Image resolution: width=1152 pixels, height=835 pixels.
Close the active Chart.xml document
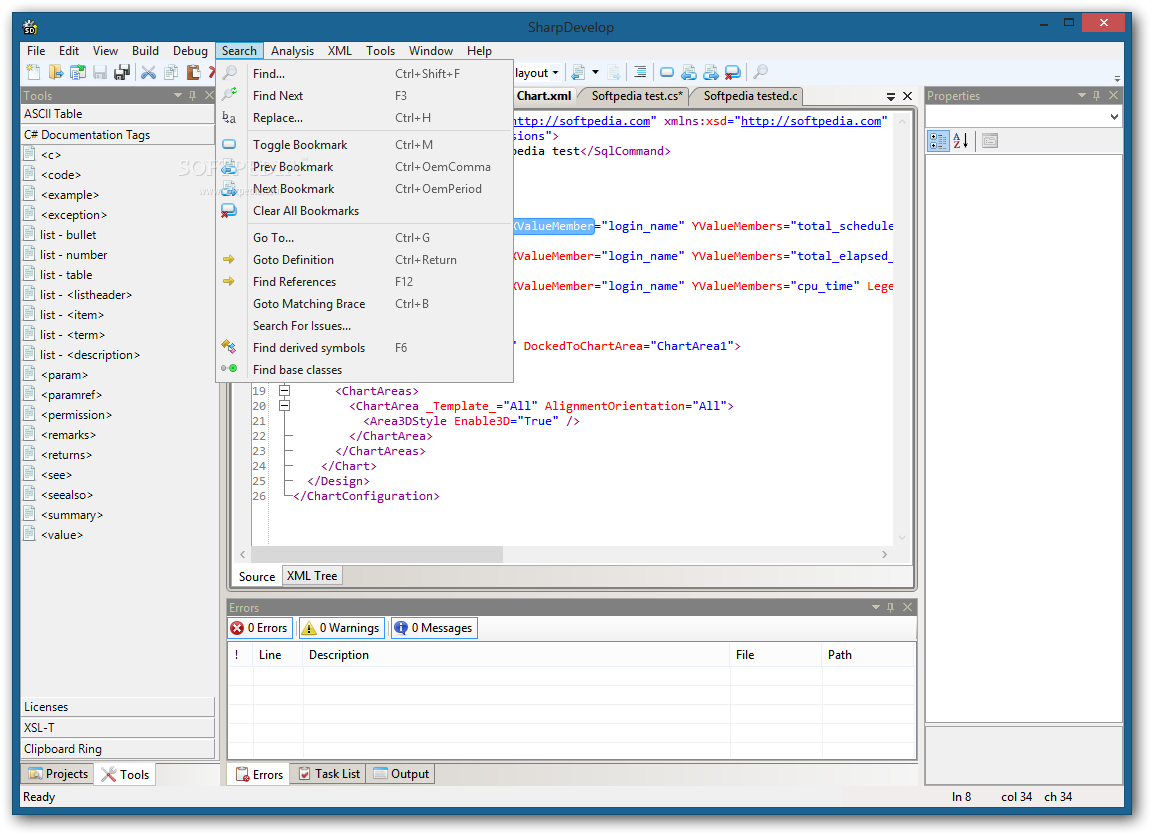pyautogui.click(x=907, y=96)
